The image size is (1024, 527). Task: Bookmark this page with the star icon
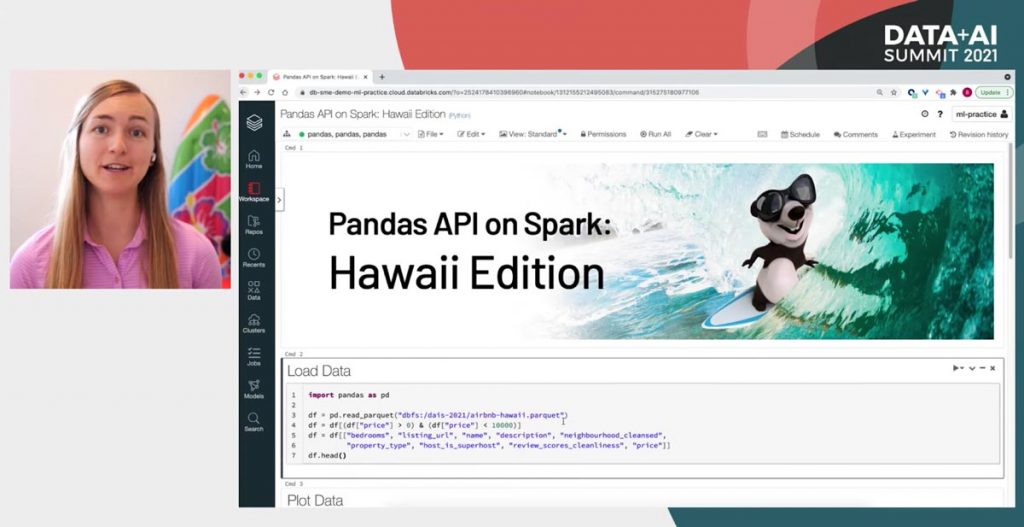[x=893, y=93]
